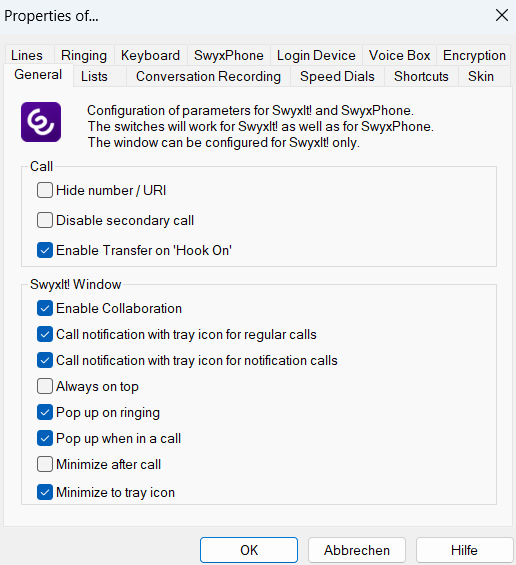Open the Conversation Recording tab
This screenshot has height=565, width=516.
[x=208, y=76]
